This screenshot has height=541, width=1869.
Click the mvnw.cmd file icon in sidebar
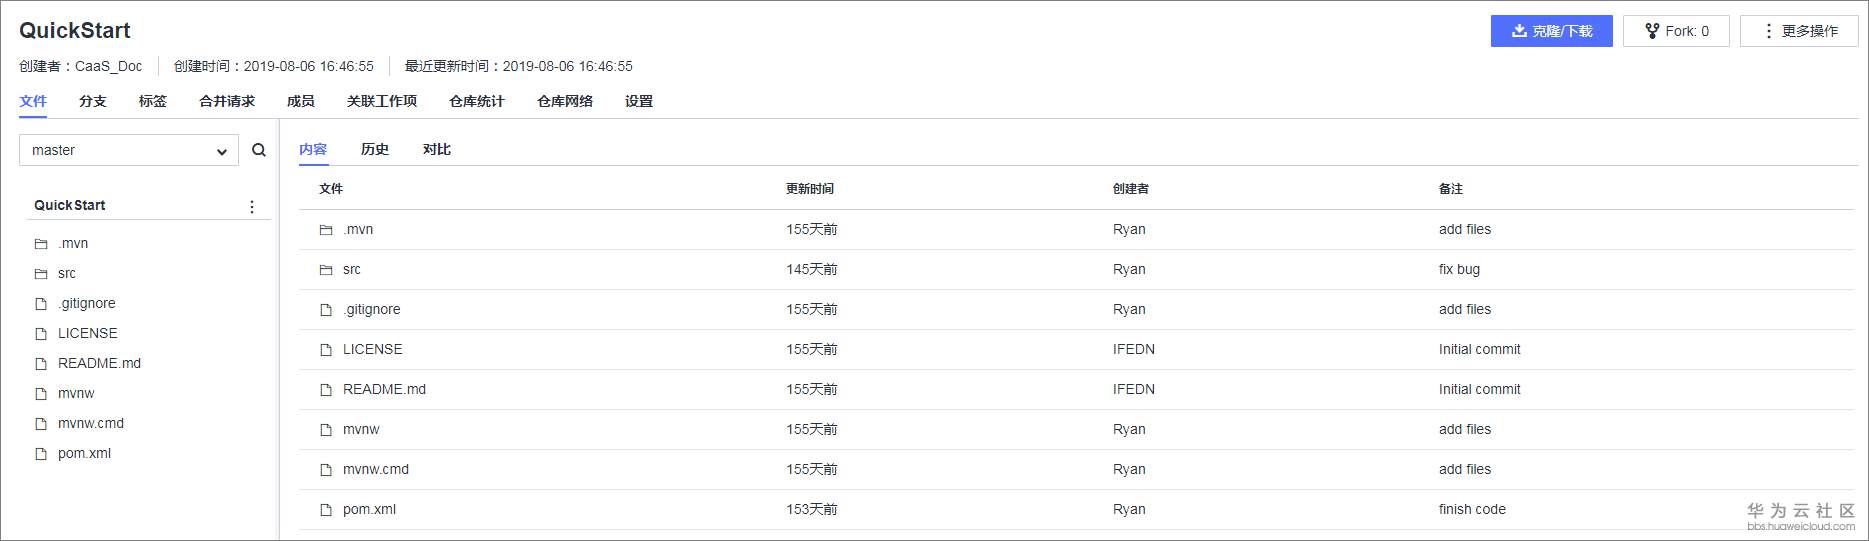(x=41, y=424)
